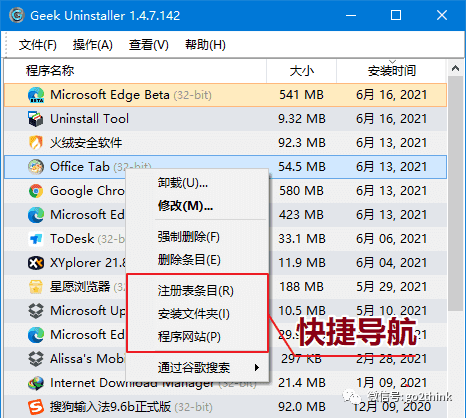Viewport: 466px width, 418px height.
Task: Minimize the Geek Uninstaller window
Action: click(x=351, y=15)
